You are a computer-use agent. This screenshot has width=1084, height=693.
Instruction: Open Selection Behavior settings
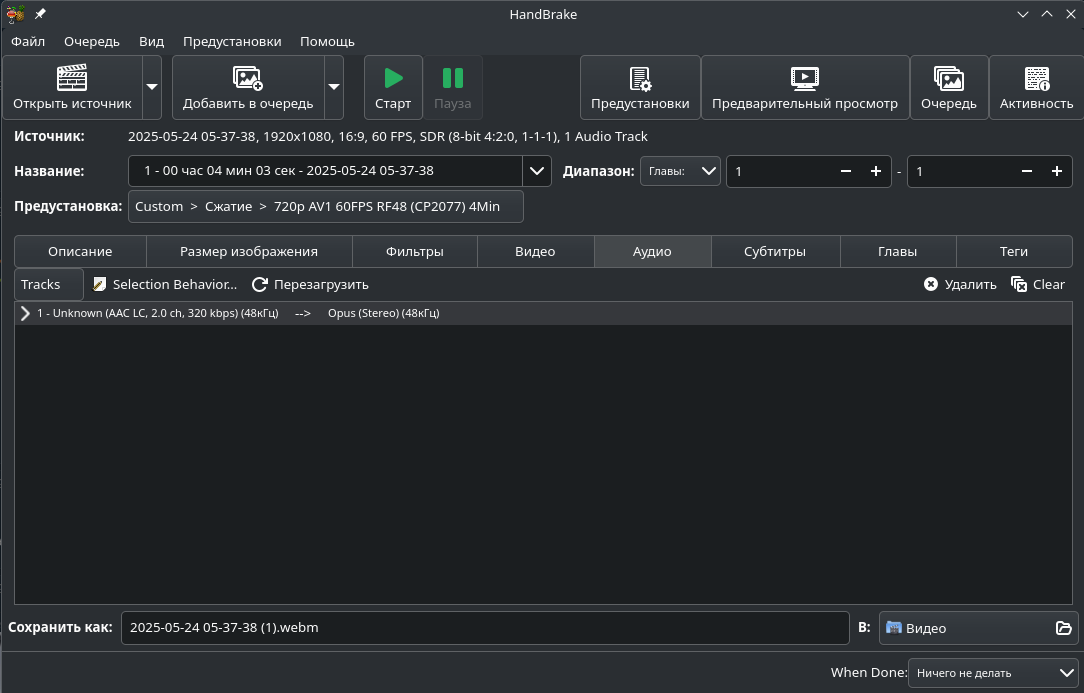coord(165,284)
